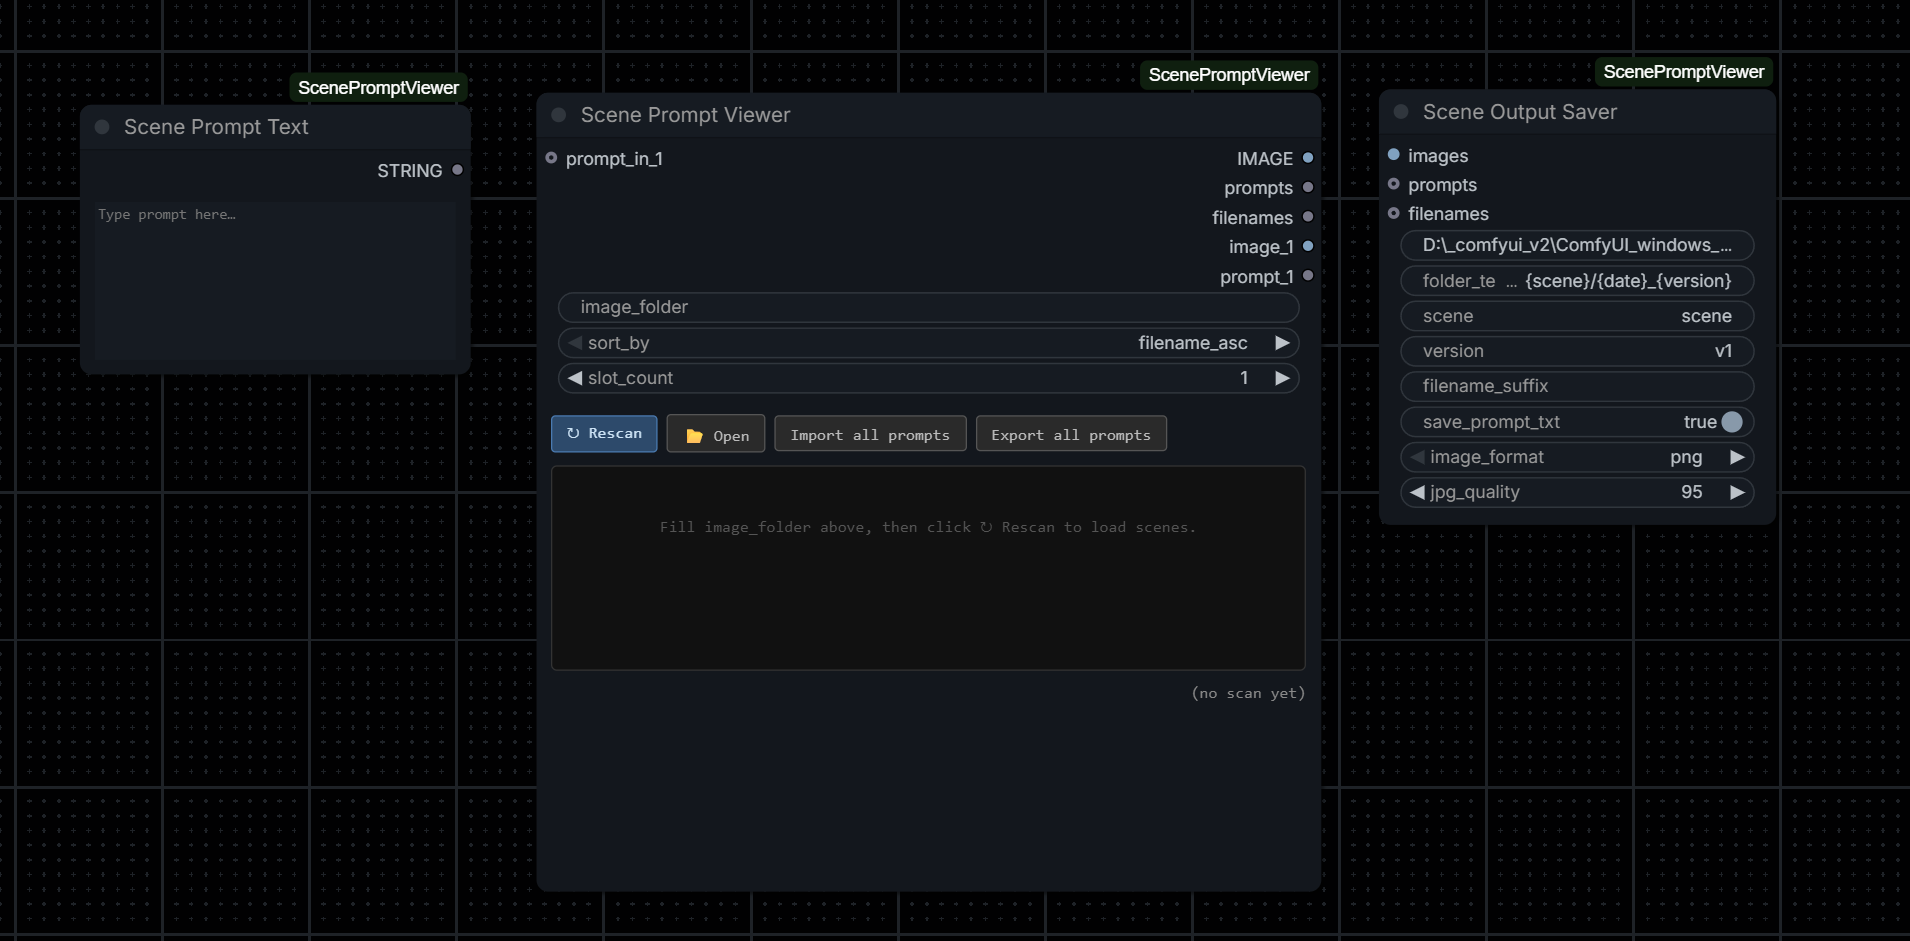Click the SceneGroupViewer badge above Prompt Text node

pyautogui.click(x=378, y=88)
